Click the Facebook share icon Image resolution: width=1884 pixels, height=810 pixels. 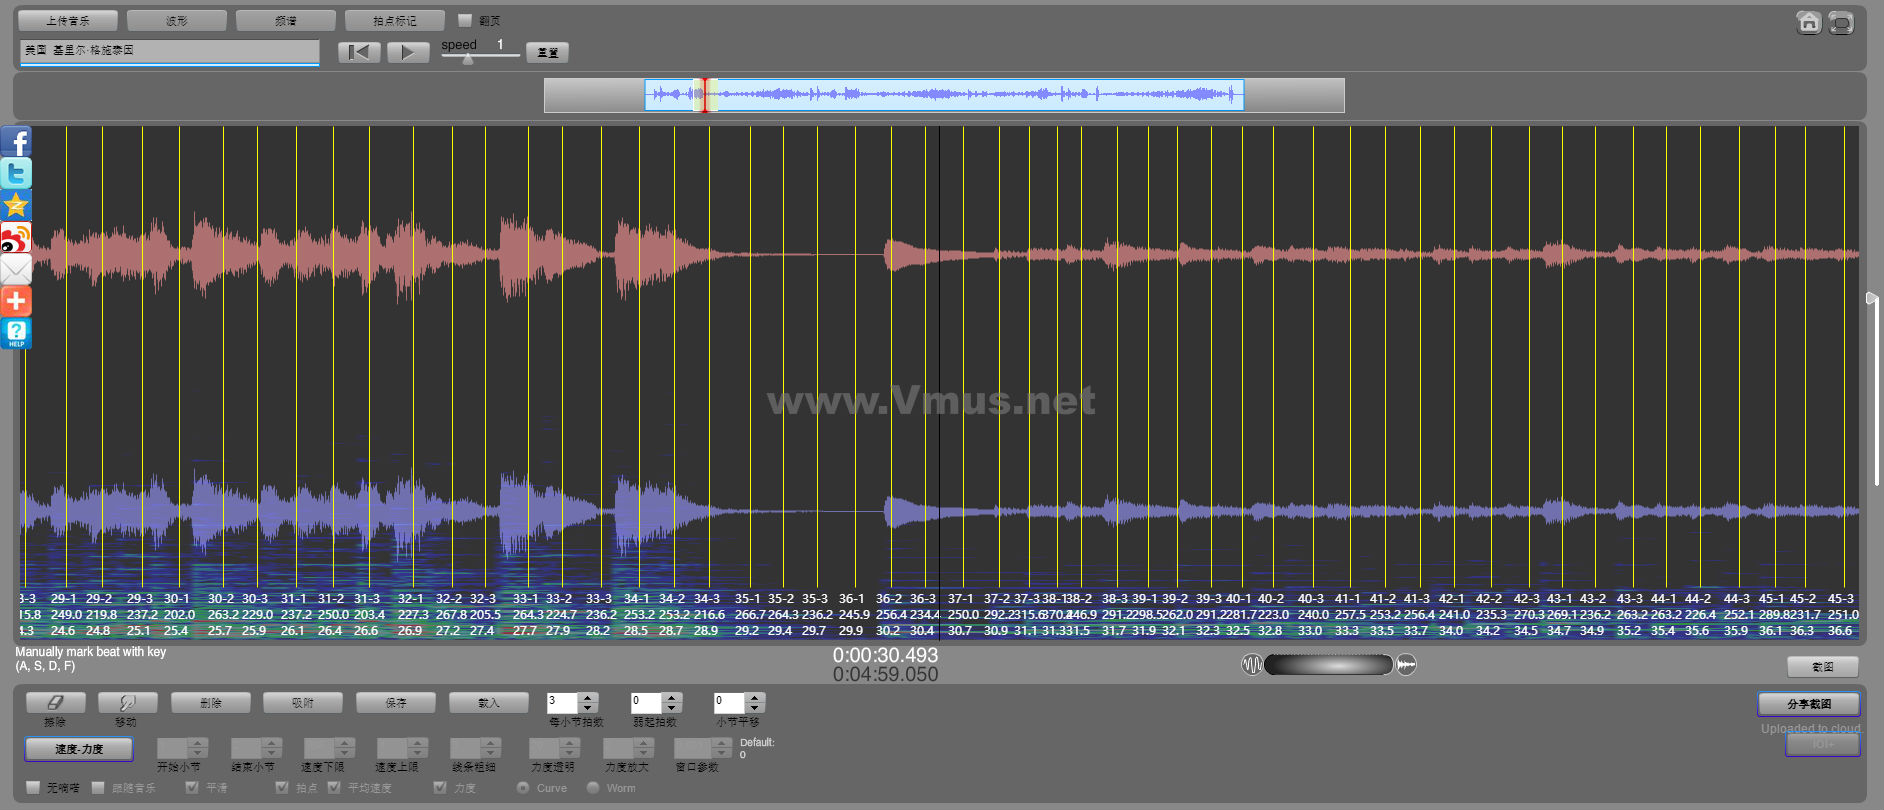17,141
